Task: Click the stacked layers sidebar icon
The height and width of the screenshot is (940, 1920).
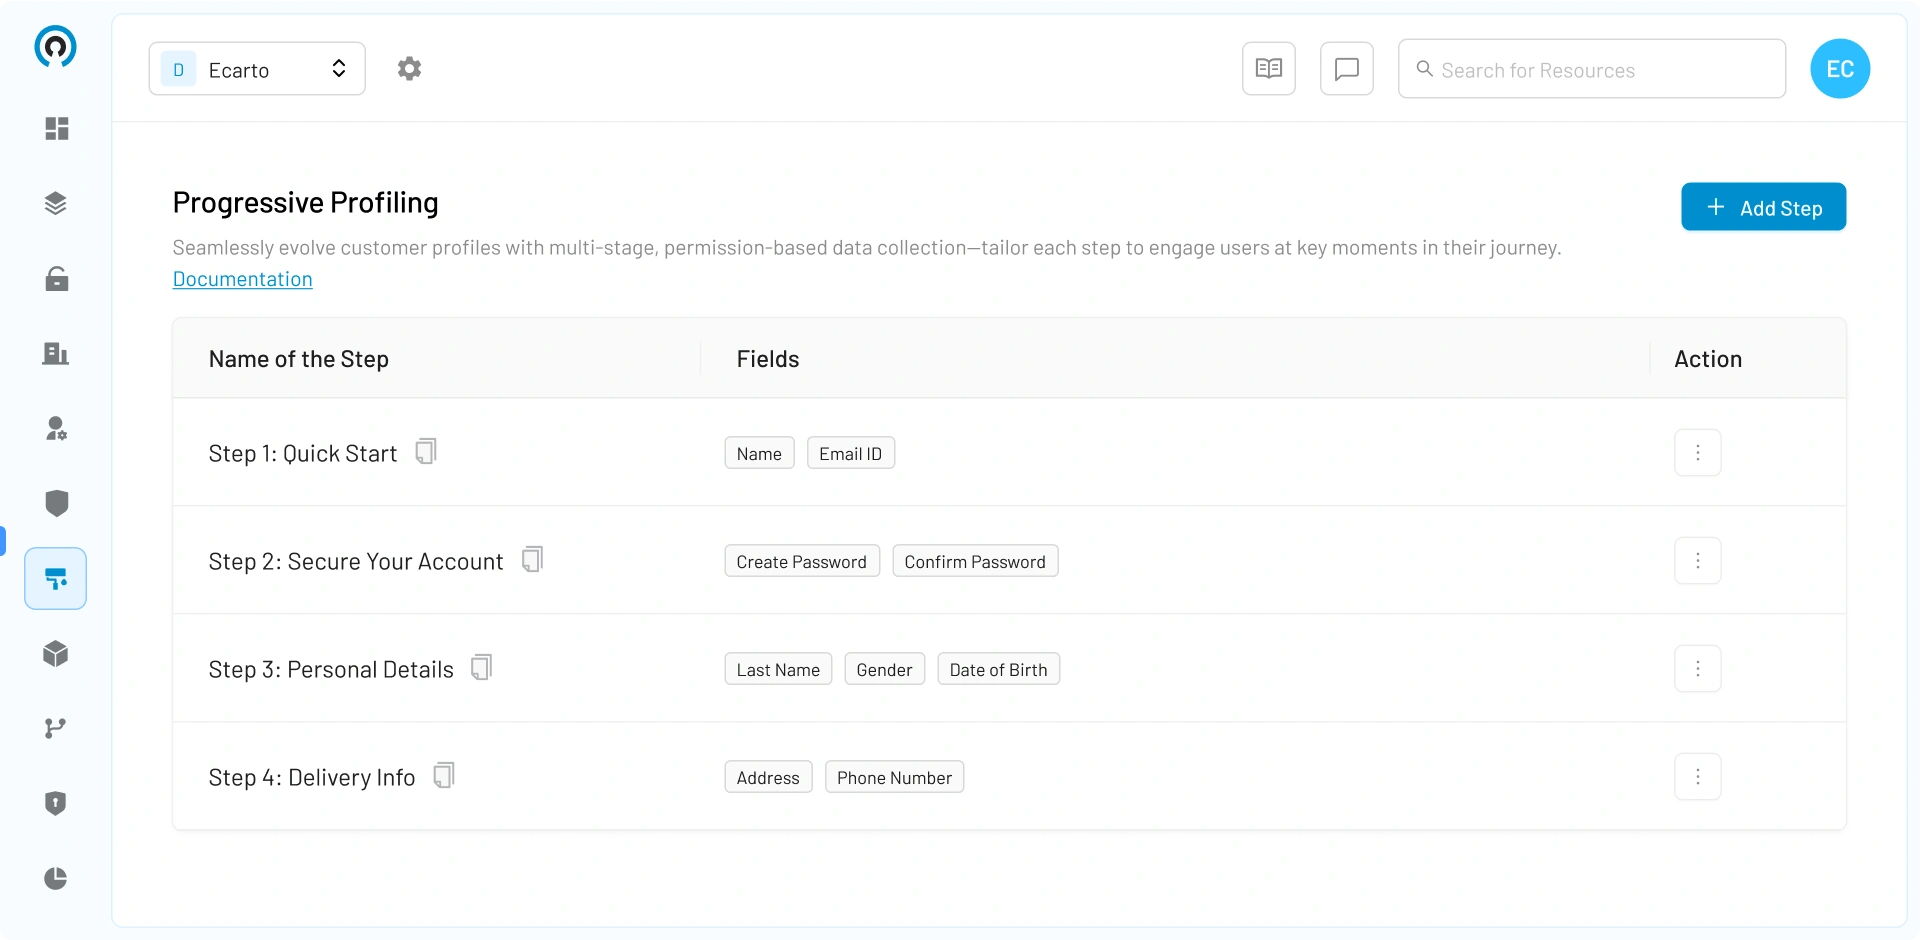Action: click(56, 204)
